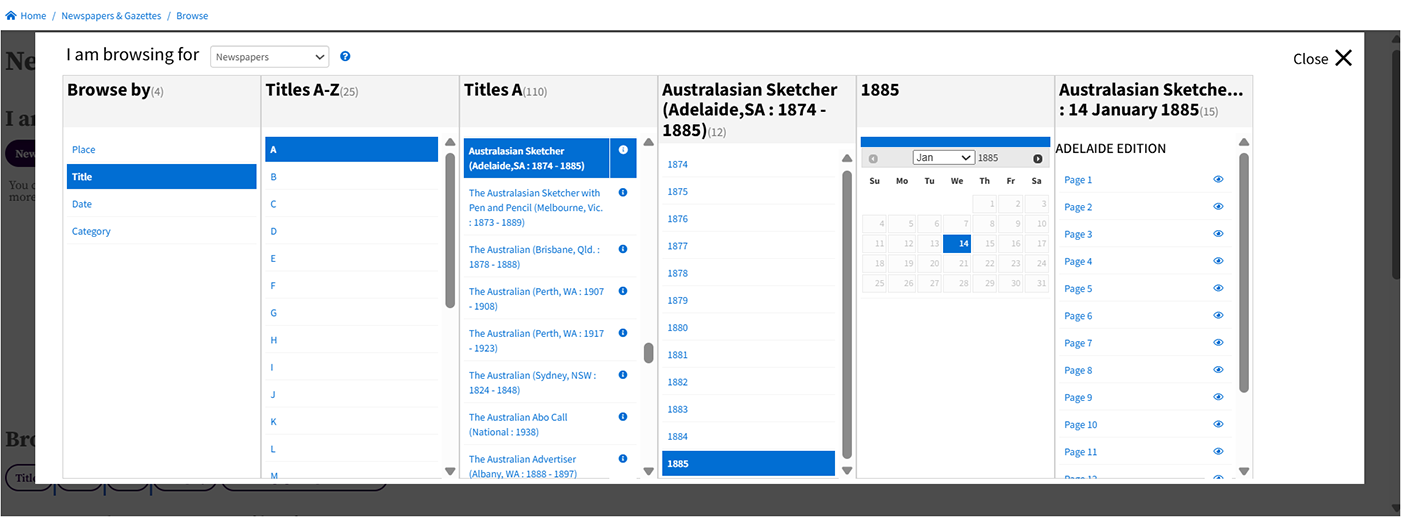Select the year 1880
The width and height of the screenshot is (1401, 517).
tap(678, 327)
